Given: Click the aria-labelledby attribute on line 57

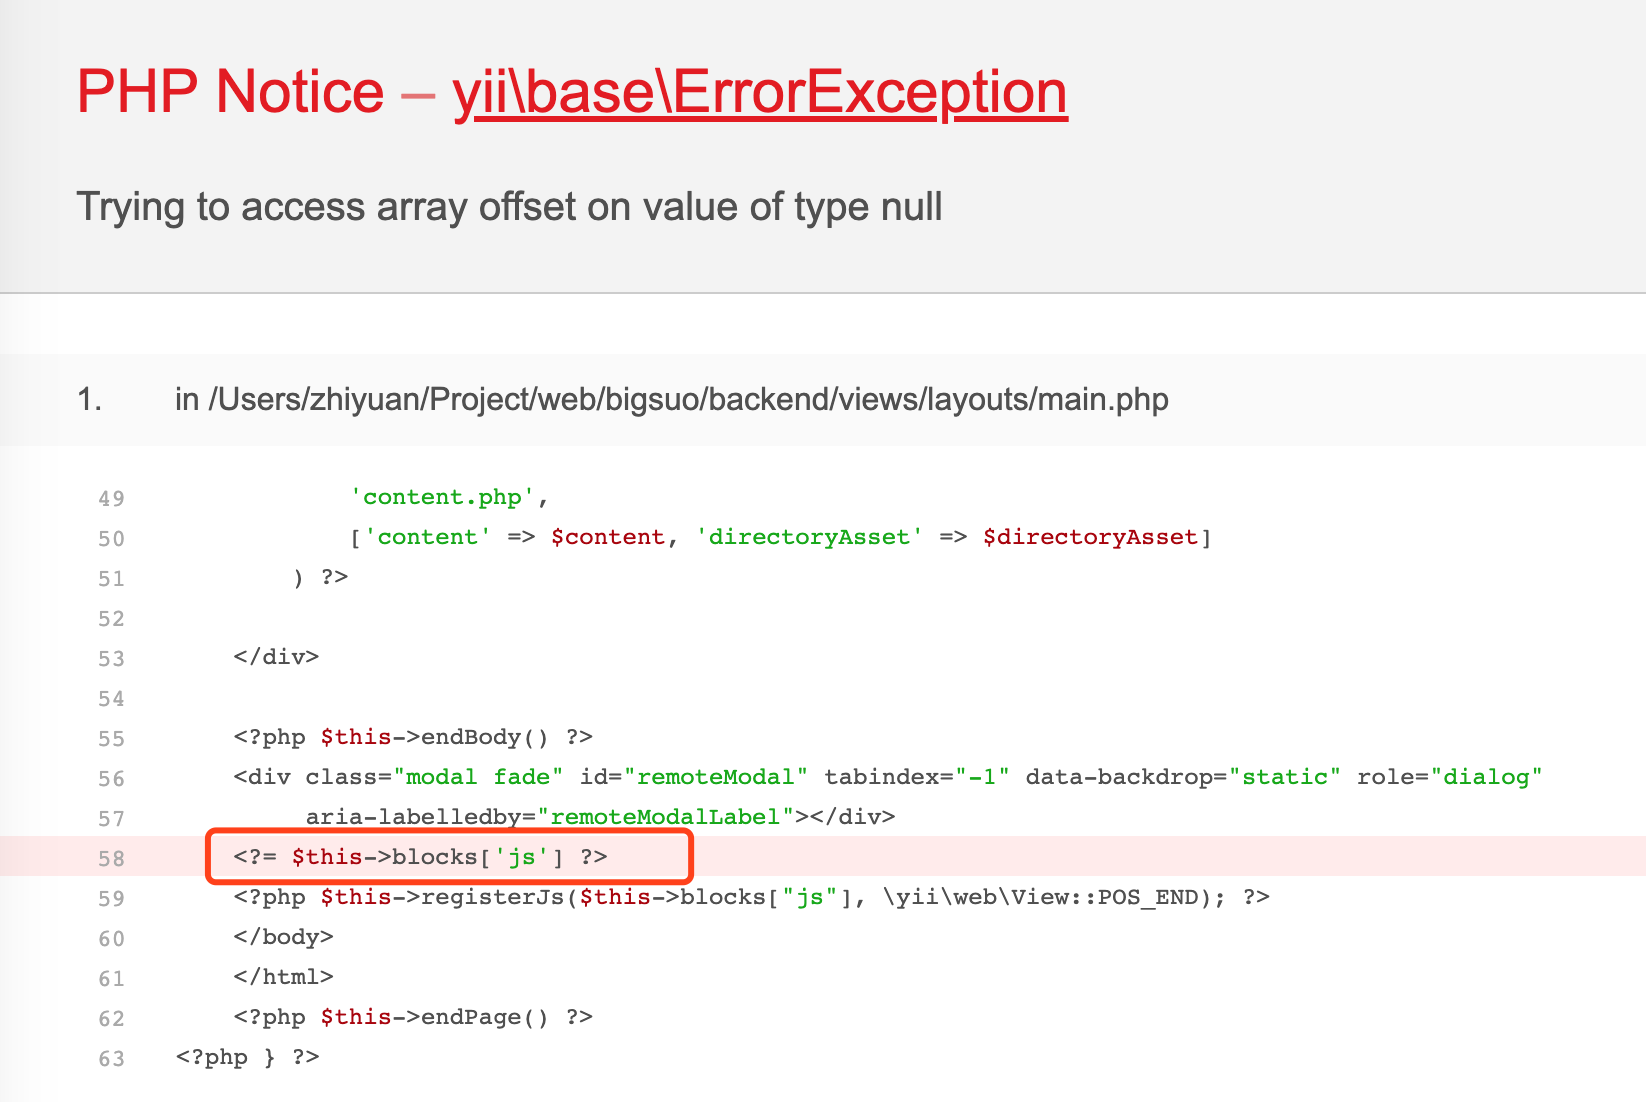Looking at the screenshot, I should click(x=414, y=817).
